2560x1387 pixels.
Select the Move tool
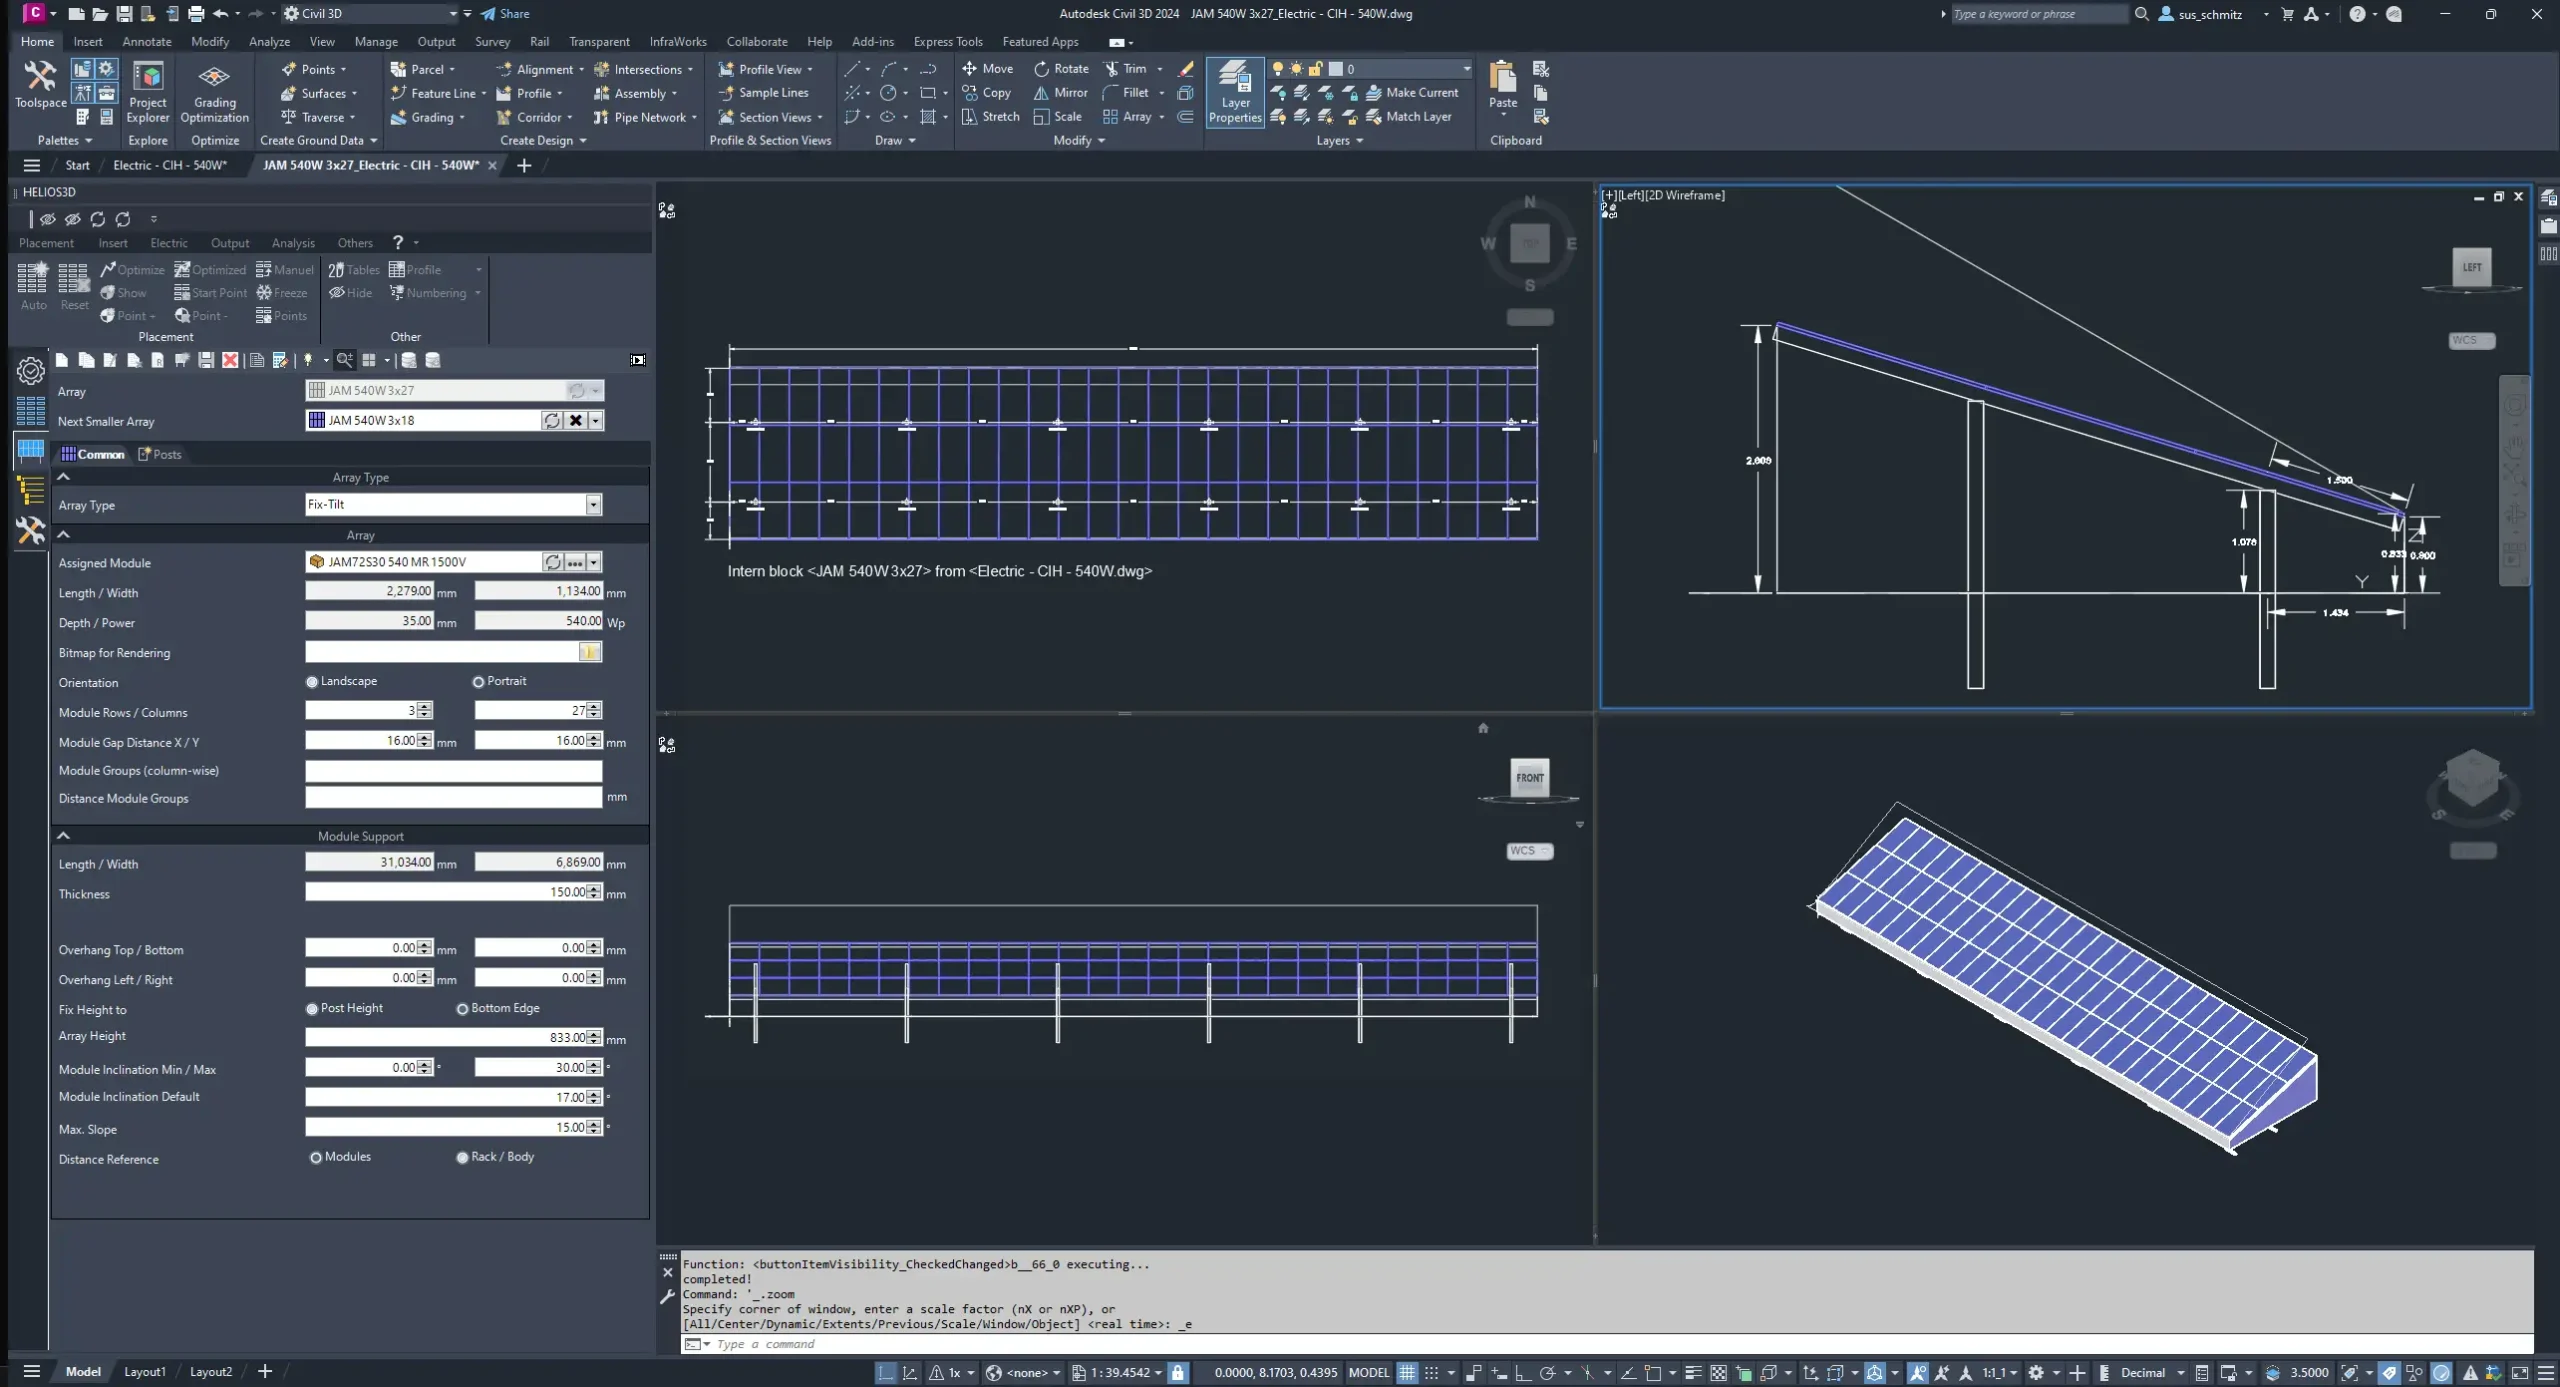click(x=987, y=69)
